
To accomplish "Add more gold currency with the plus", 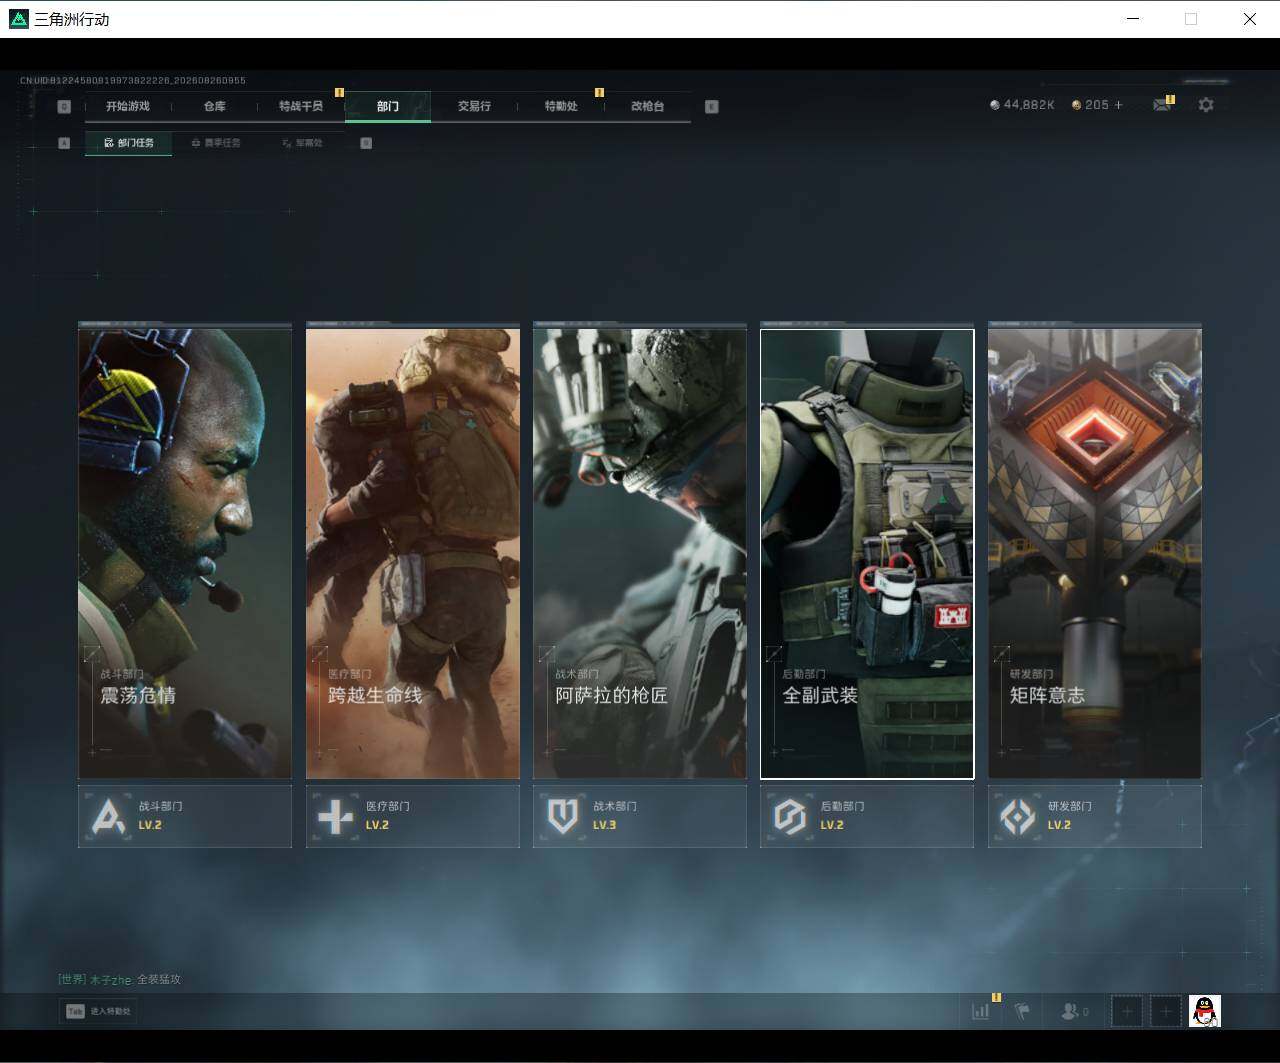I will (x=1118, y=105).
